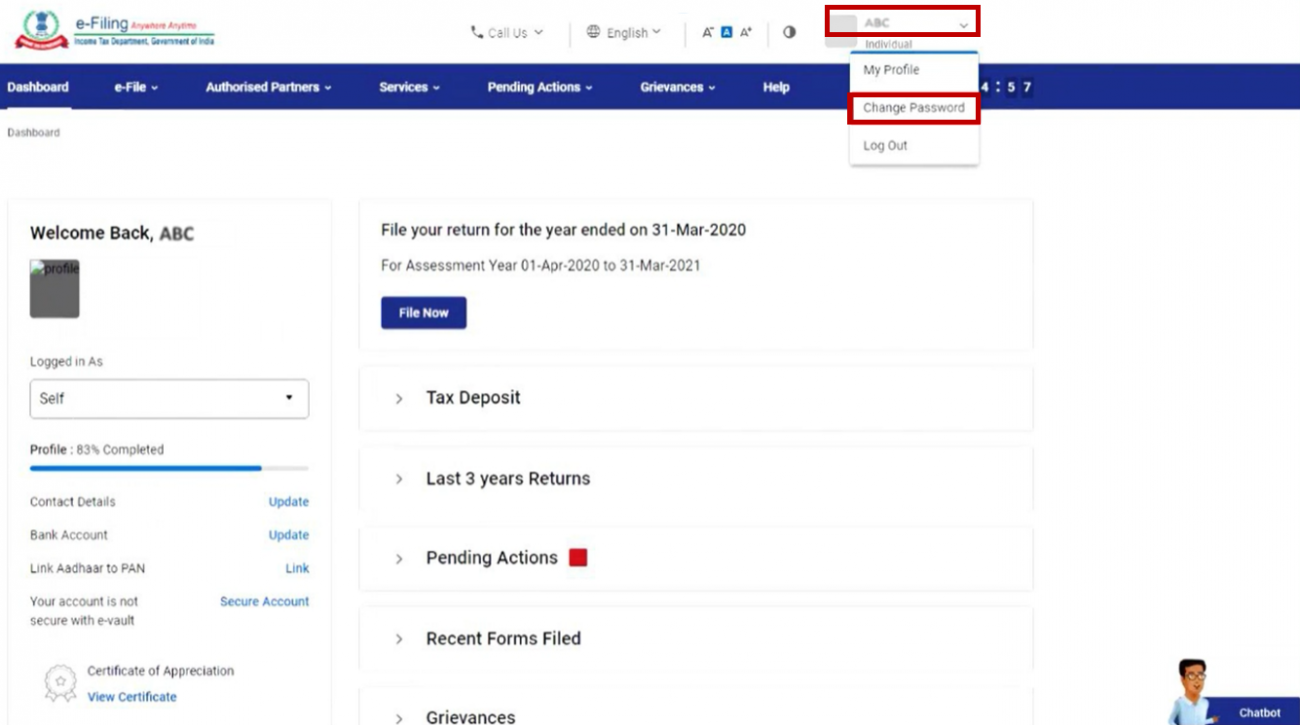This screenshot has width=1300, height=725.
Task: Toggle the dark contrast theme icon
Action: coord(789,32)
